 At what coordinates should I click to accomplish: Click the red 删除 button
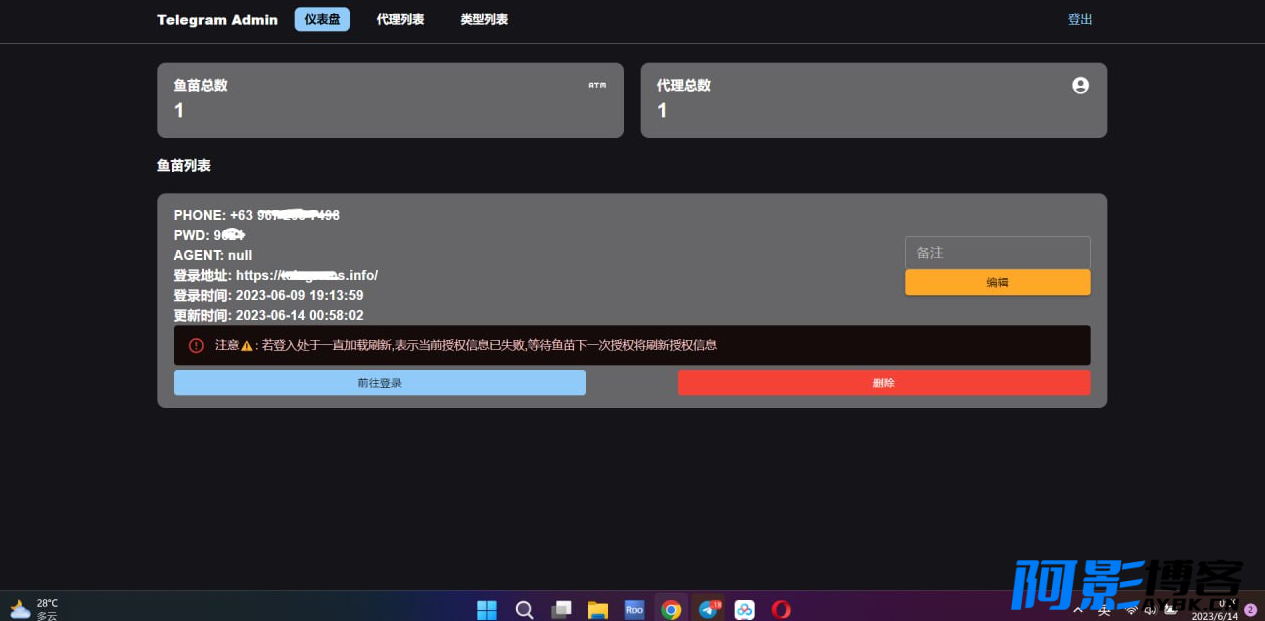[x=884, y=382]
